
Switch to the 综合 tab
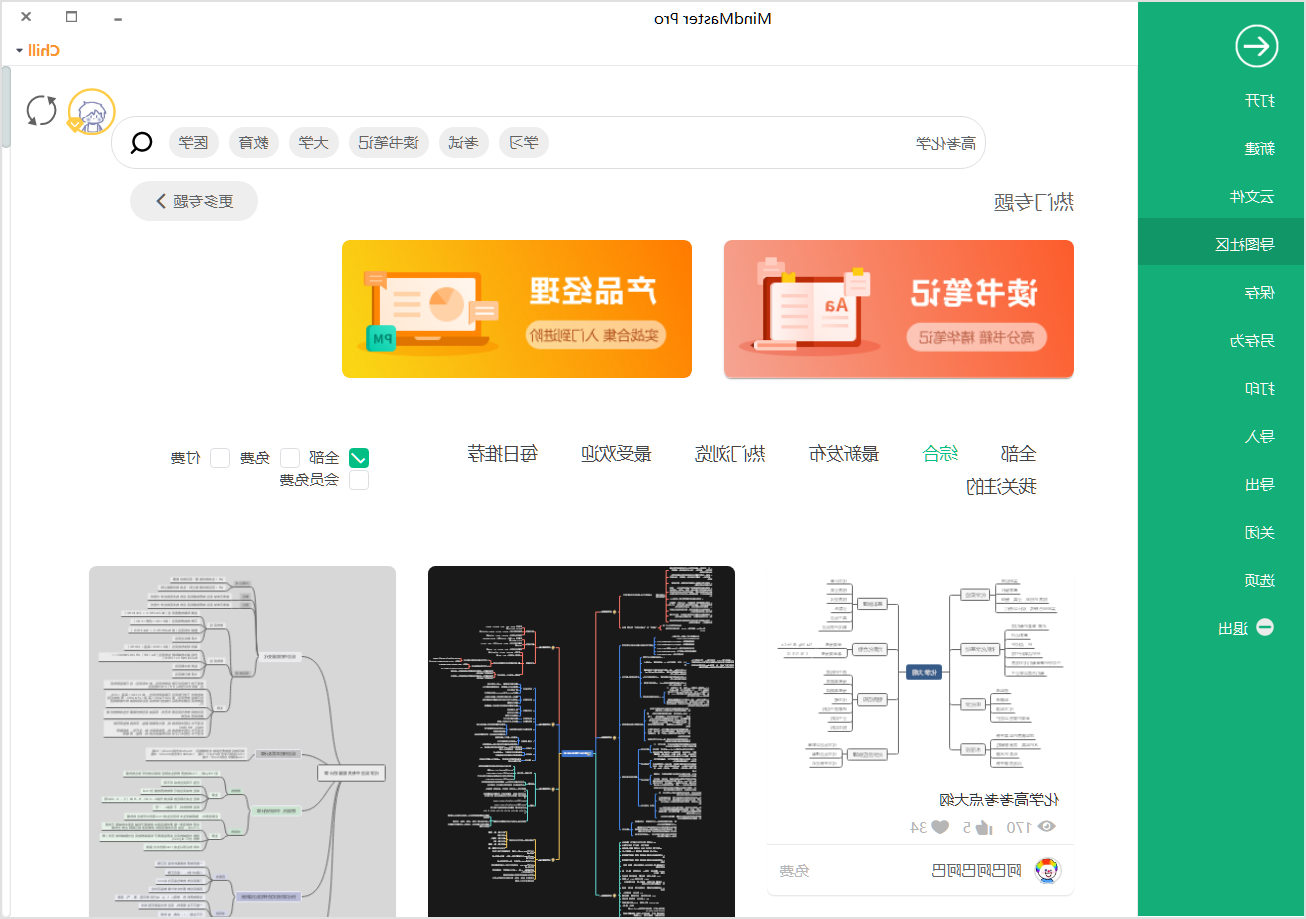[x=940, y=454]
